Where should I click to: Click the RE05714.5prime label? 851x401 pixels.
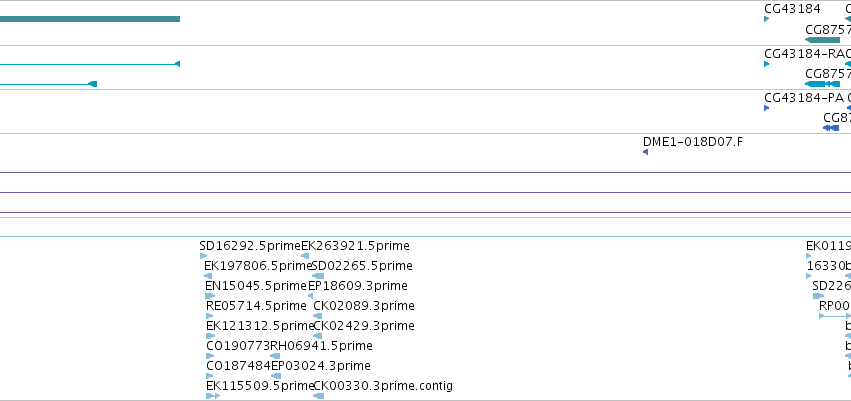point(256,306)
